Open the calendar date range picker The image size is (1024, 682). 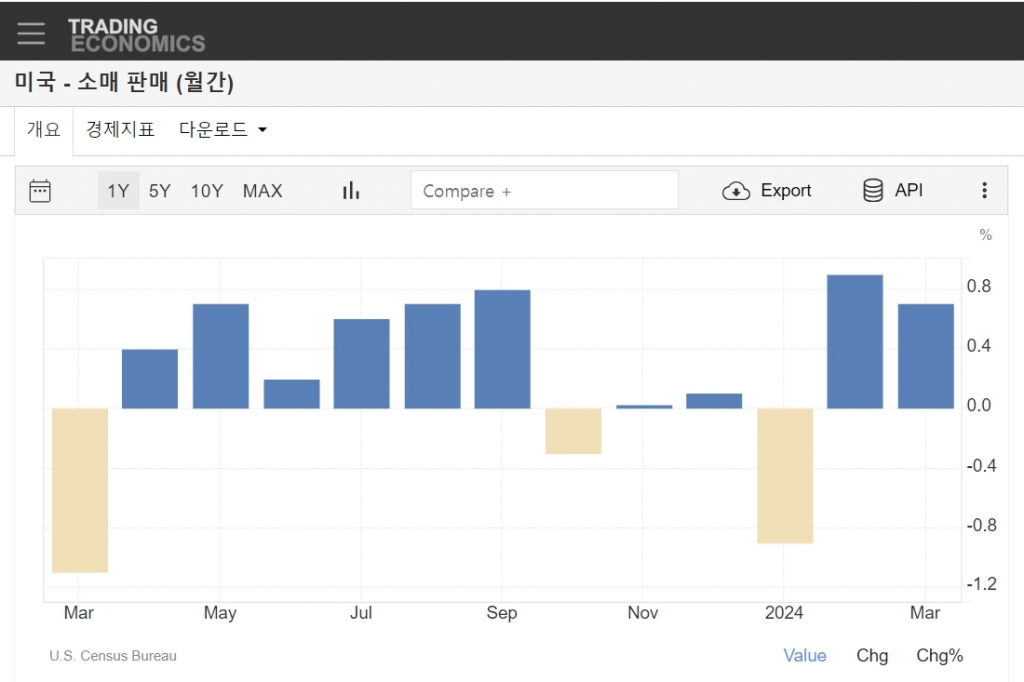pos(40,191)
